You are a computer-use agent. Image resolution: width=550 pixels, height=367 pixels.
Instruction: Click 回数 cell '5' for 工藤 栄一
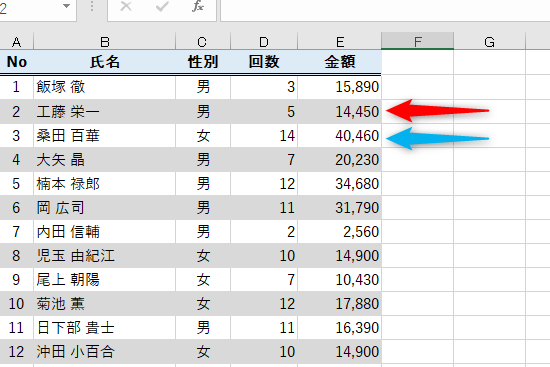(264, 112)
